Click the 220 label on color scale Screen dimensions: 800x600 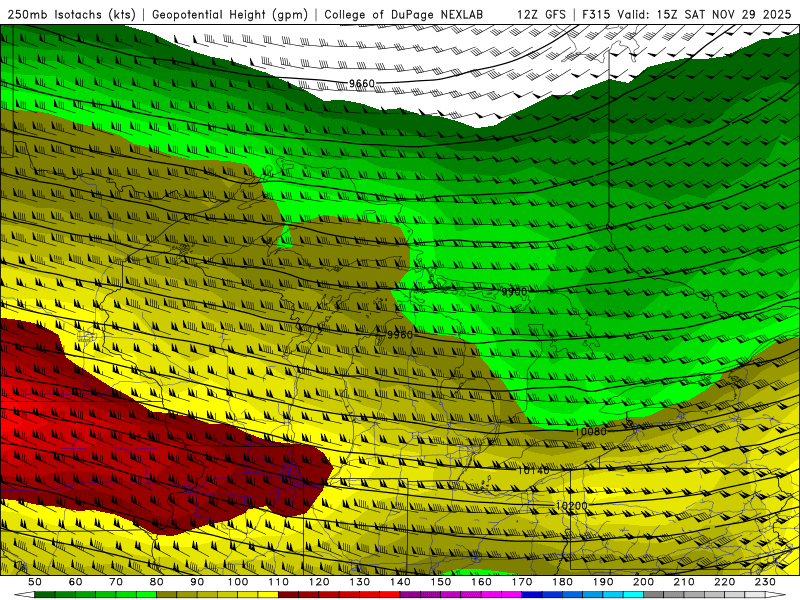(724, 582)
